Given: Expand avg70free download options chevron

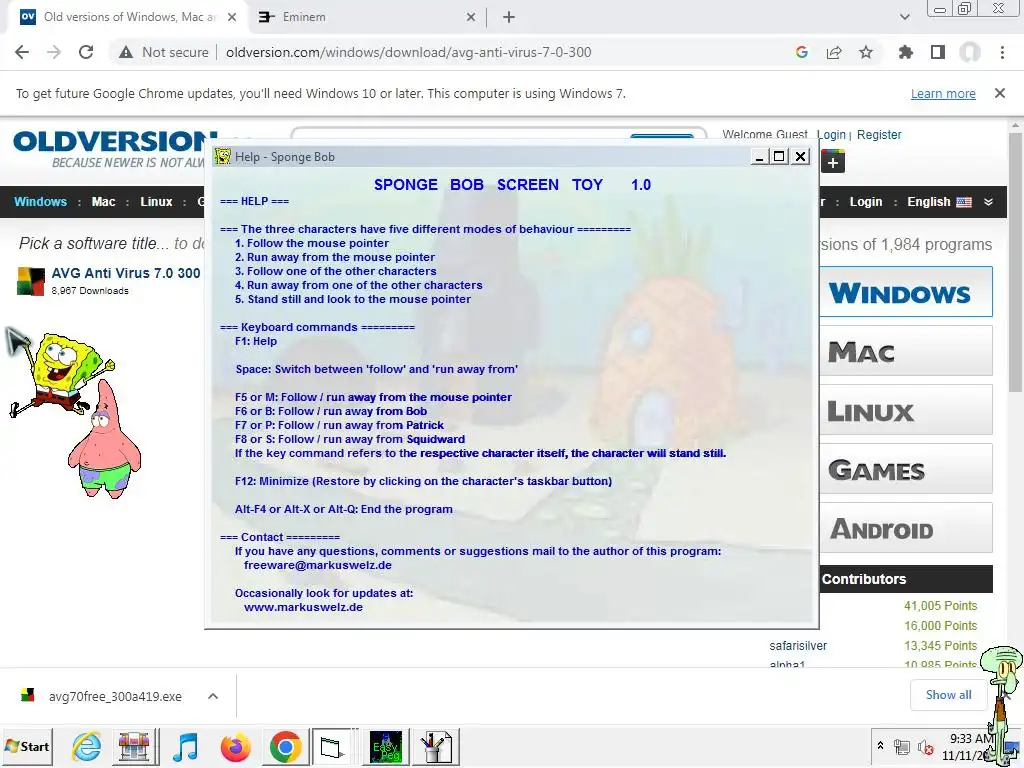Looking at the screenshot, I should 213,696.
